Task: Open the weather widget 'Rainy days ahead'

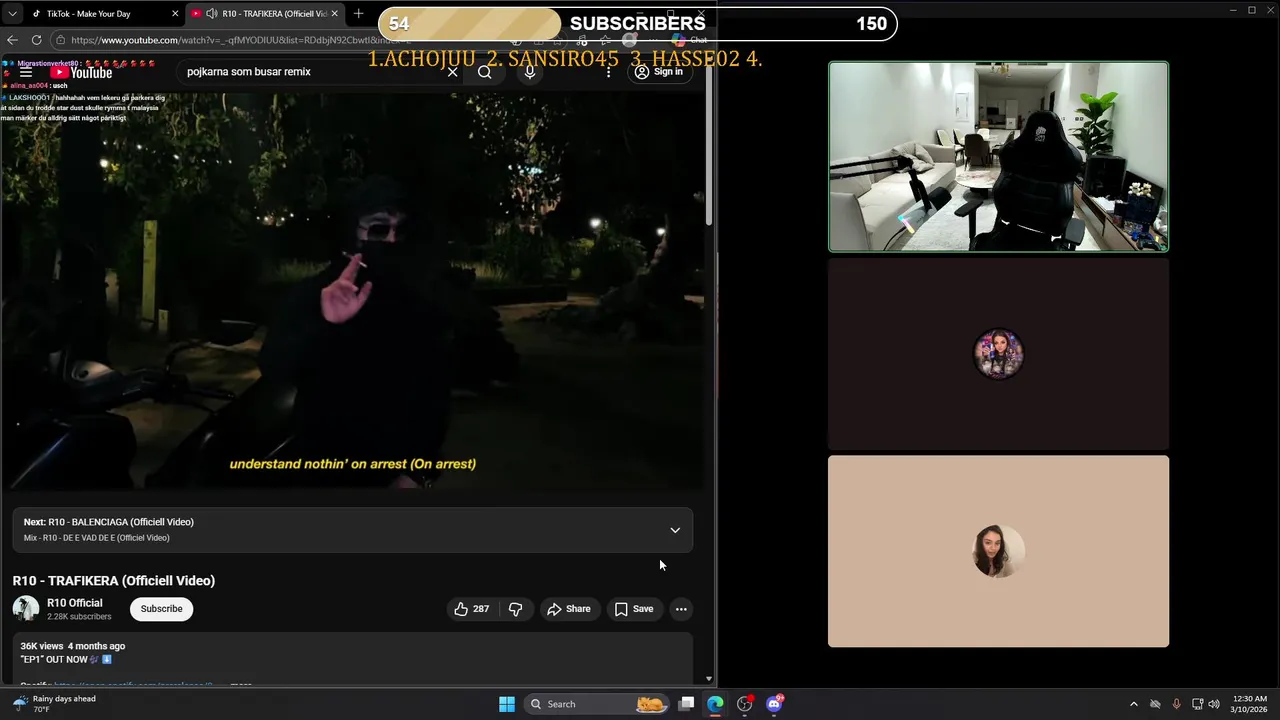Action: (55, 704)
